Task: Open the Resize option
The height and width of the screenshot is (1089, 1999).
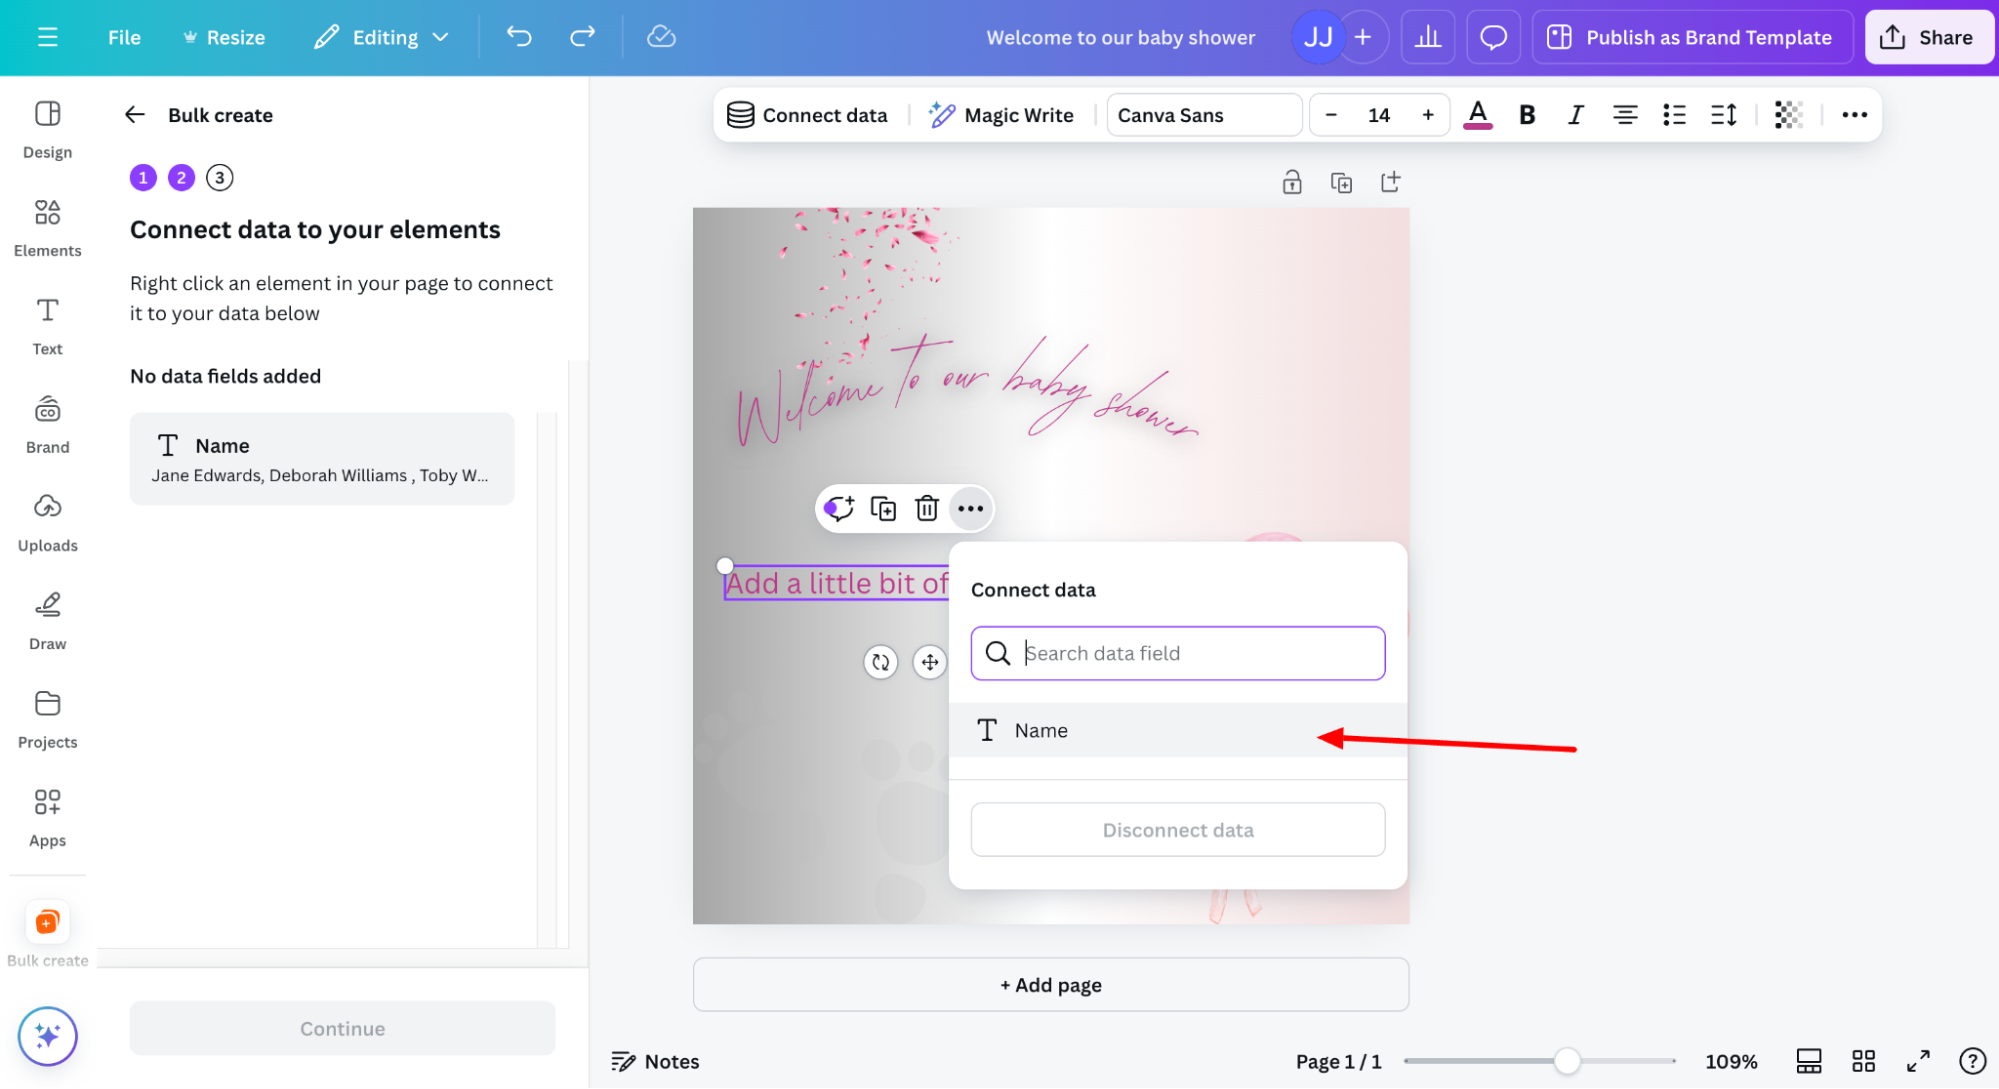Action: 224,37
